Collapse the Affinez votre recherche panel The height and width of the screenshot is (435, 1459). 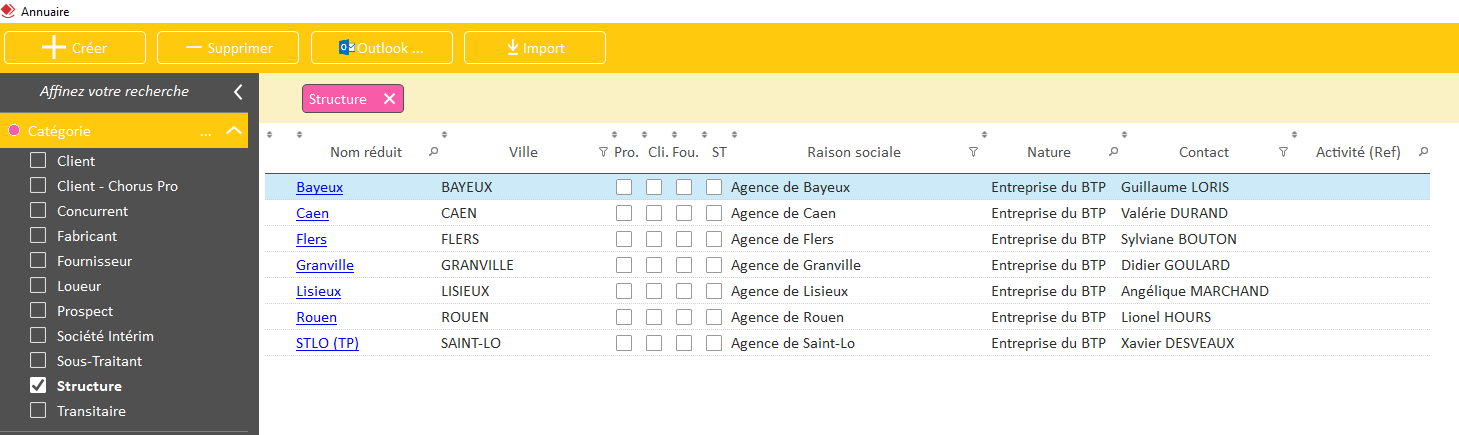coord(238,92)
